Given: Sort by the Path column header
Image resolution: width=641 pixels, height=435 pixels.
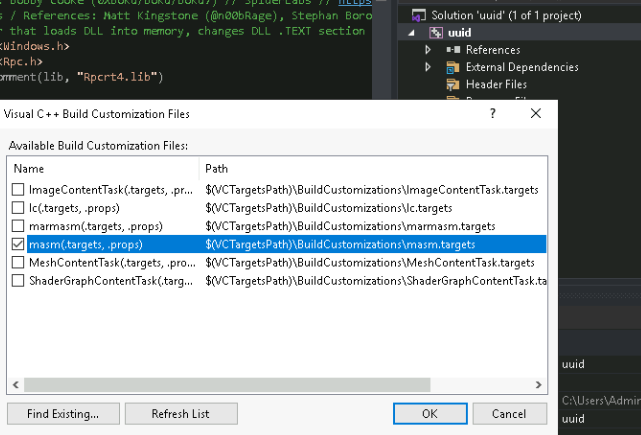Looking at the screenshot, I should tap(373, 168).
